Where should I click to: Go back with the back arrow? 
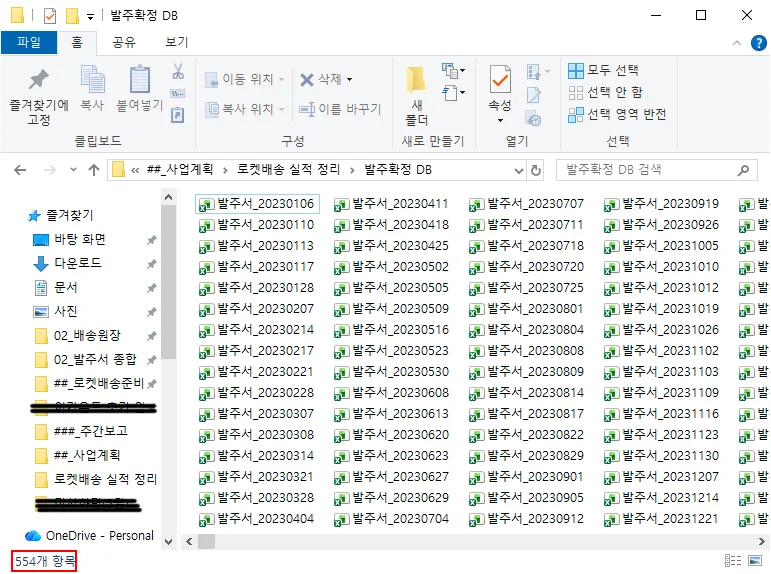coord(20,170)
